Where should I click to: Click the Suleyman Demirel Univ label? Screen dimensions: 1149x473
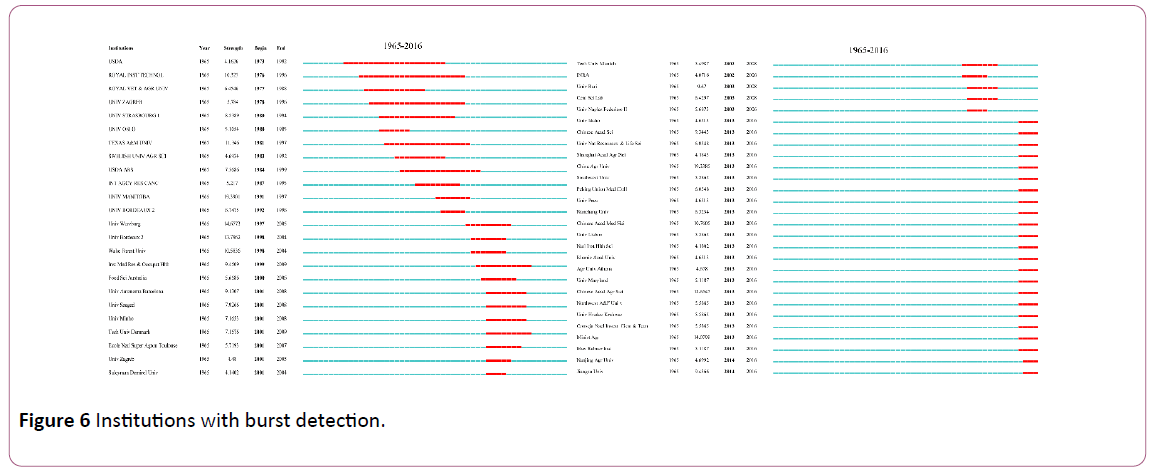coord(136,372)
